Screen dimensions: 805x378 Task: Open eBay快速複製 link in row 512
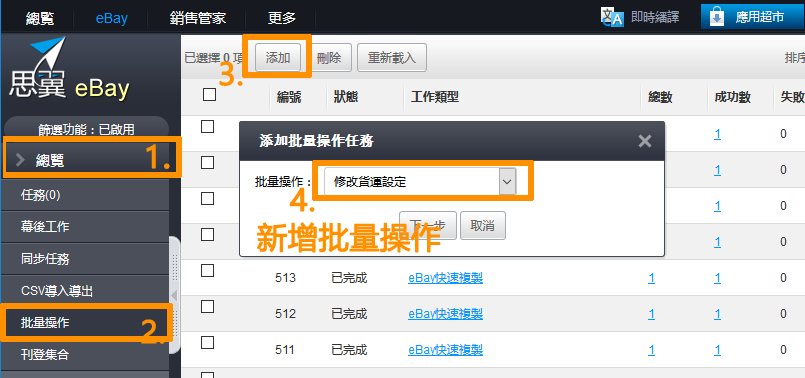pos(446,314)
